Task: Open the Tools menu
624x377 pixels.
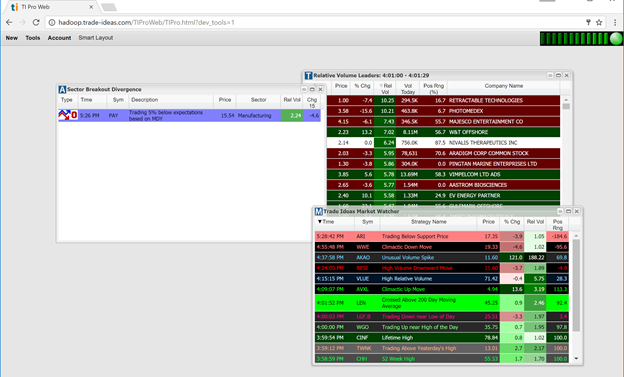Action: pos(33,38)
